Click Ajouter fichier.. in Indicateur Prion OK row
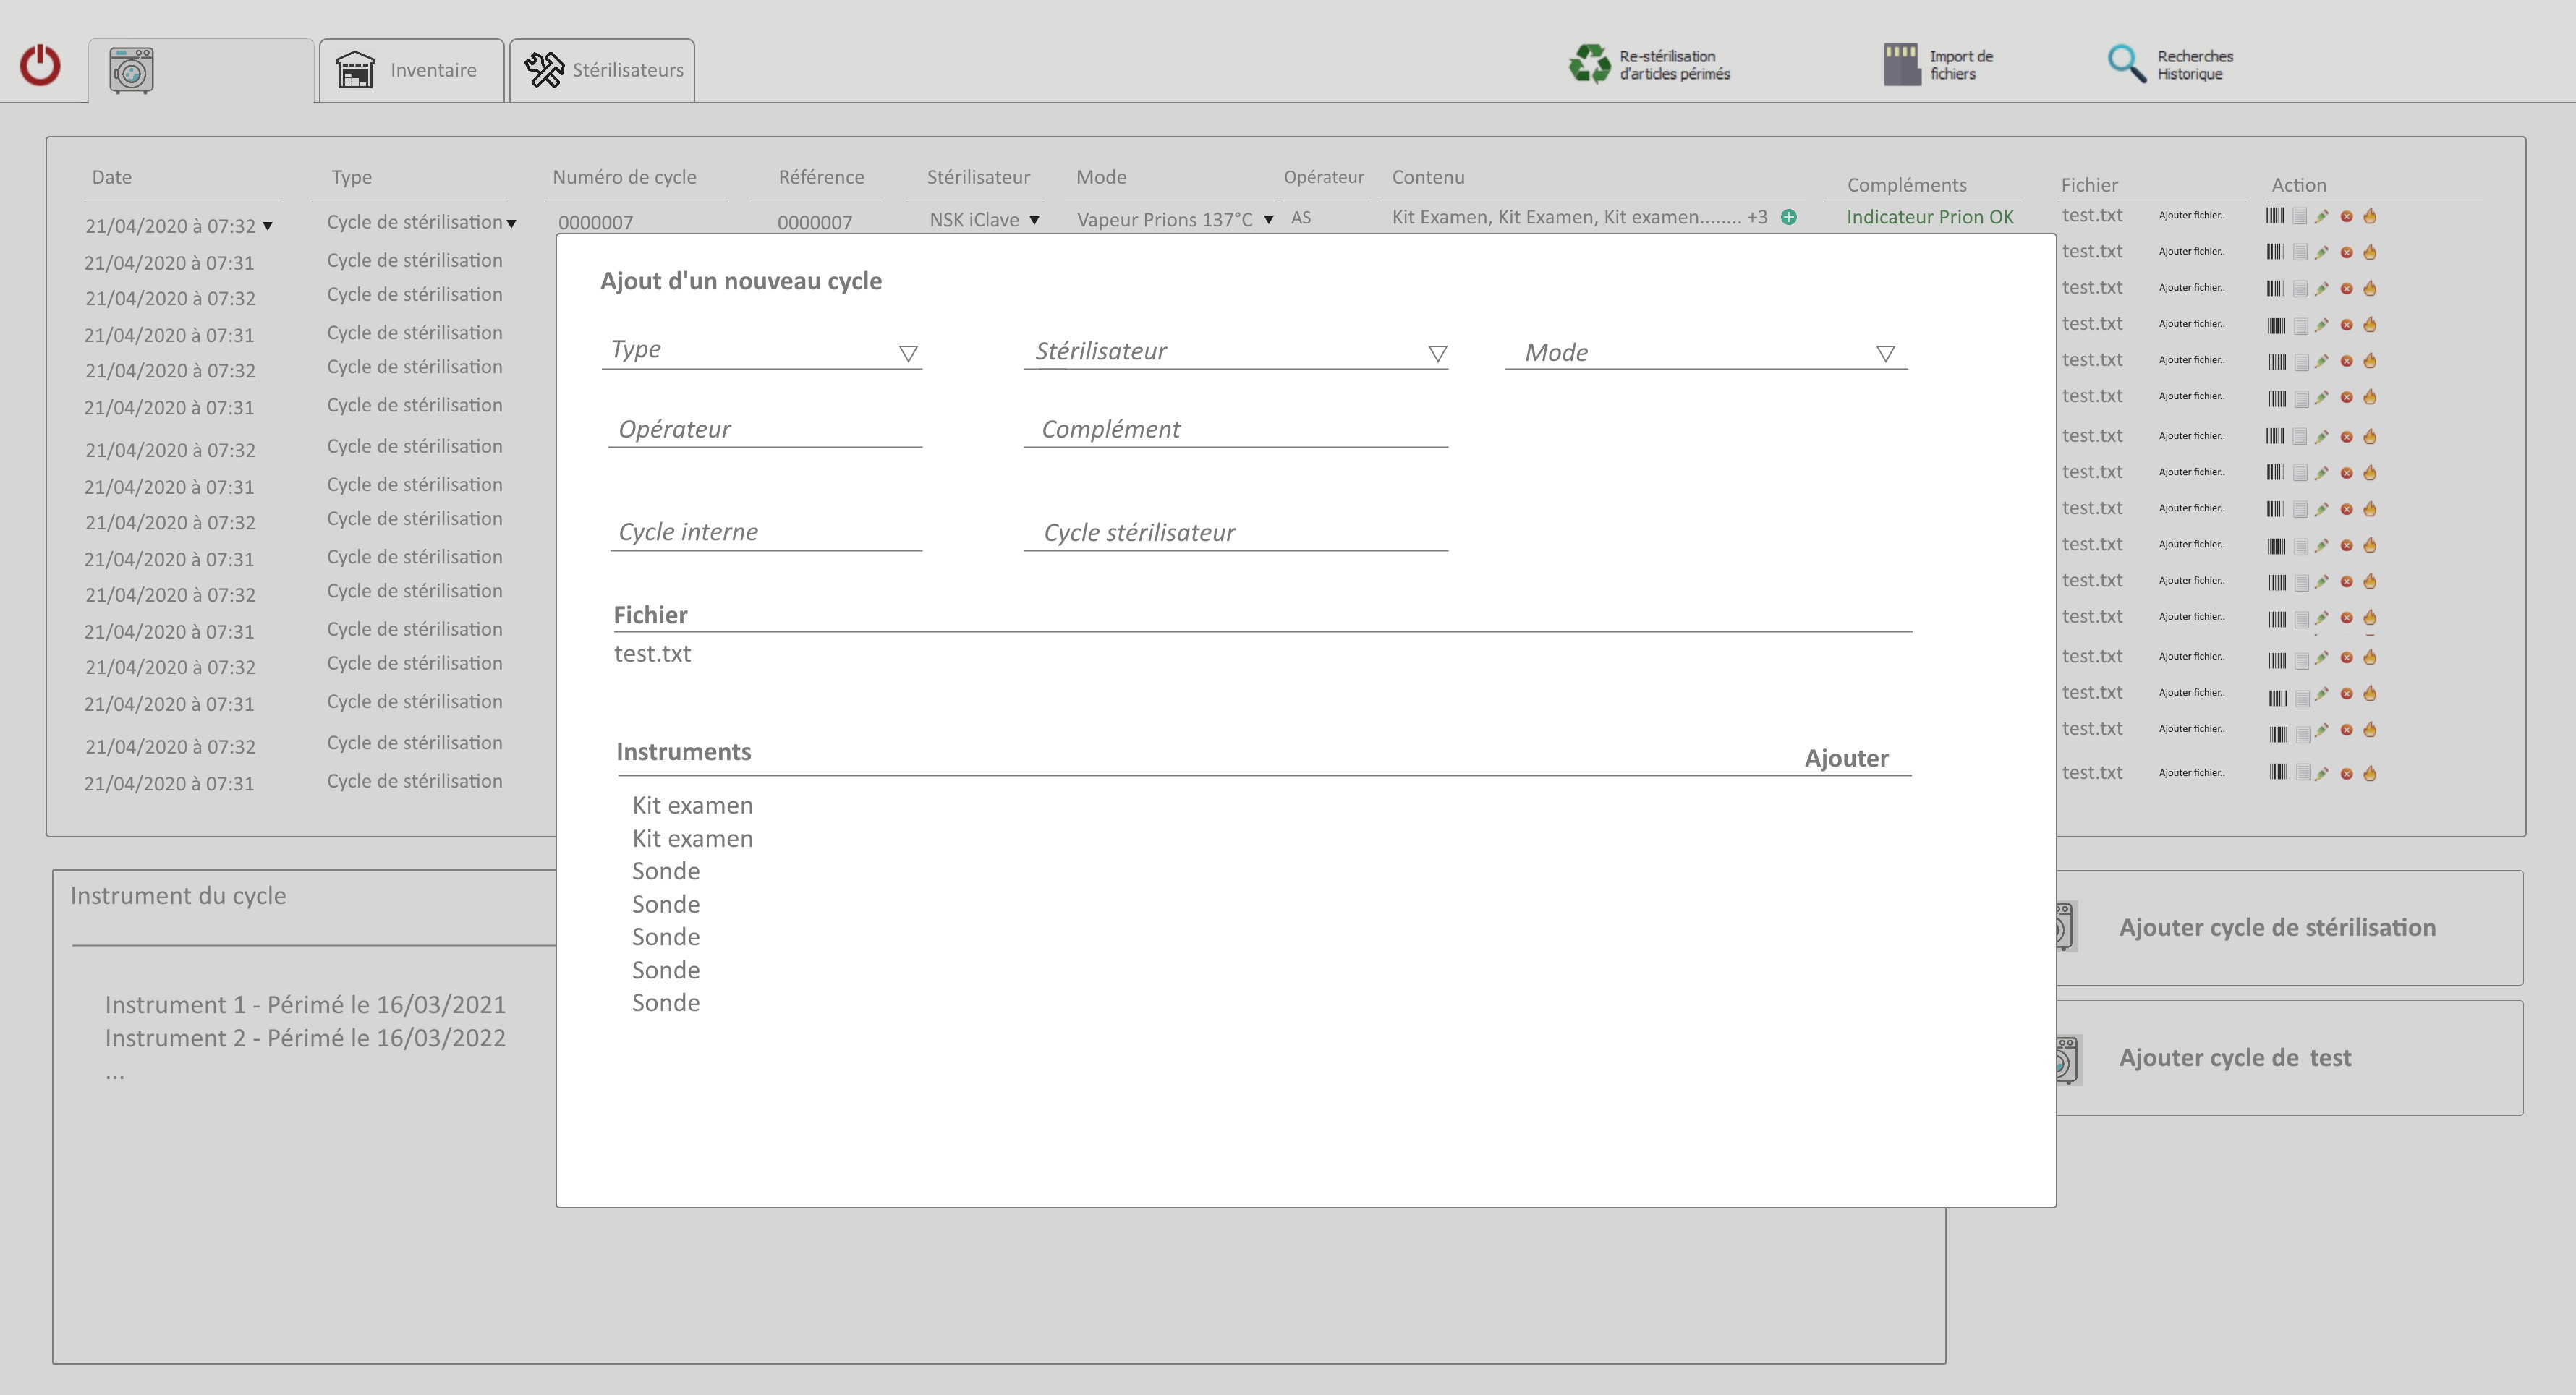Screen dimensions: 2576x1395 coord(2192,215)
